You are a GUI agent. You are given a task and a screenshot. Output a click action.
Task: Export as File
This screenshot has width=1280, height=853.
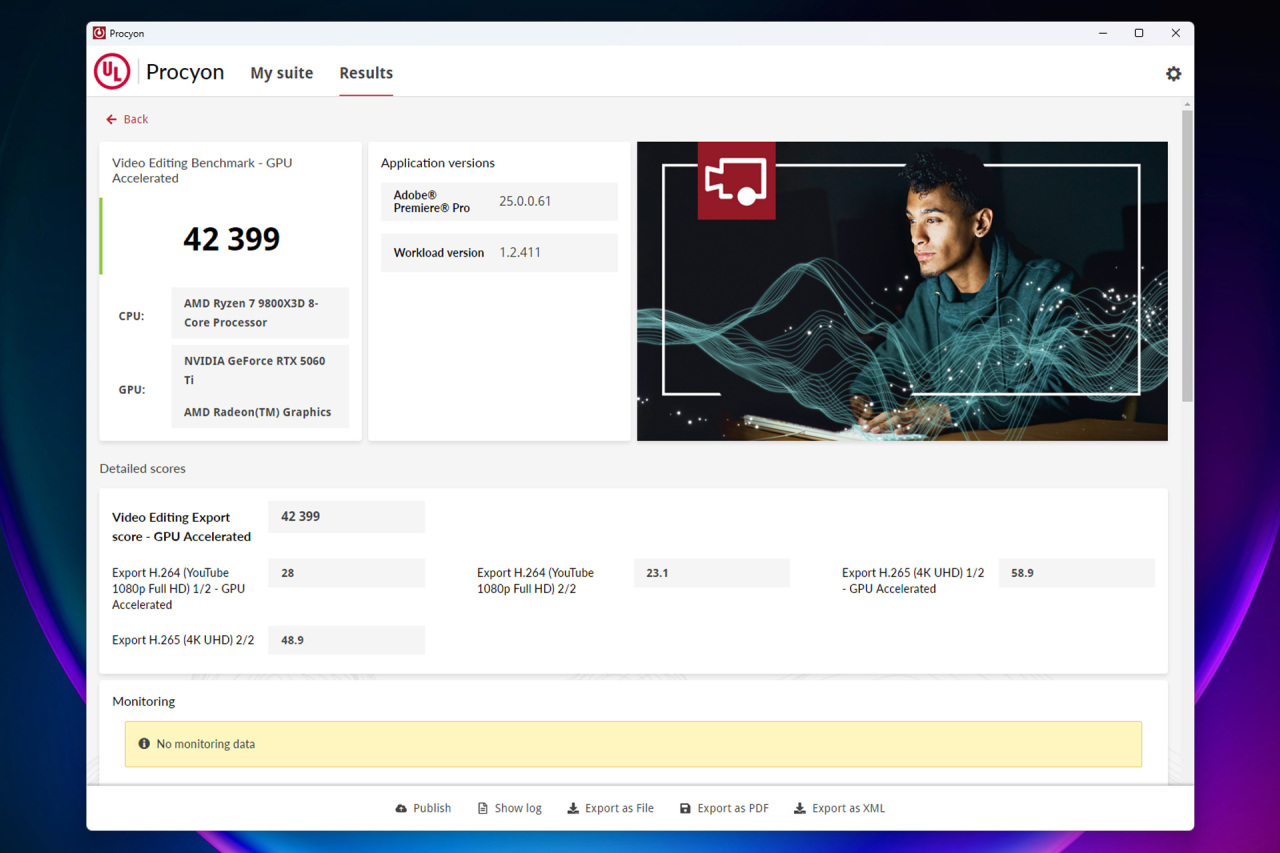coord(610,808)
